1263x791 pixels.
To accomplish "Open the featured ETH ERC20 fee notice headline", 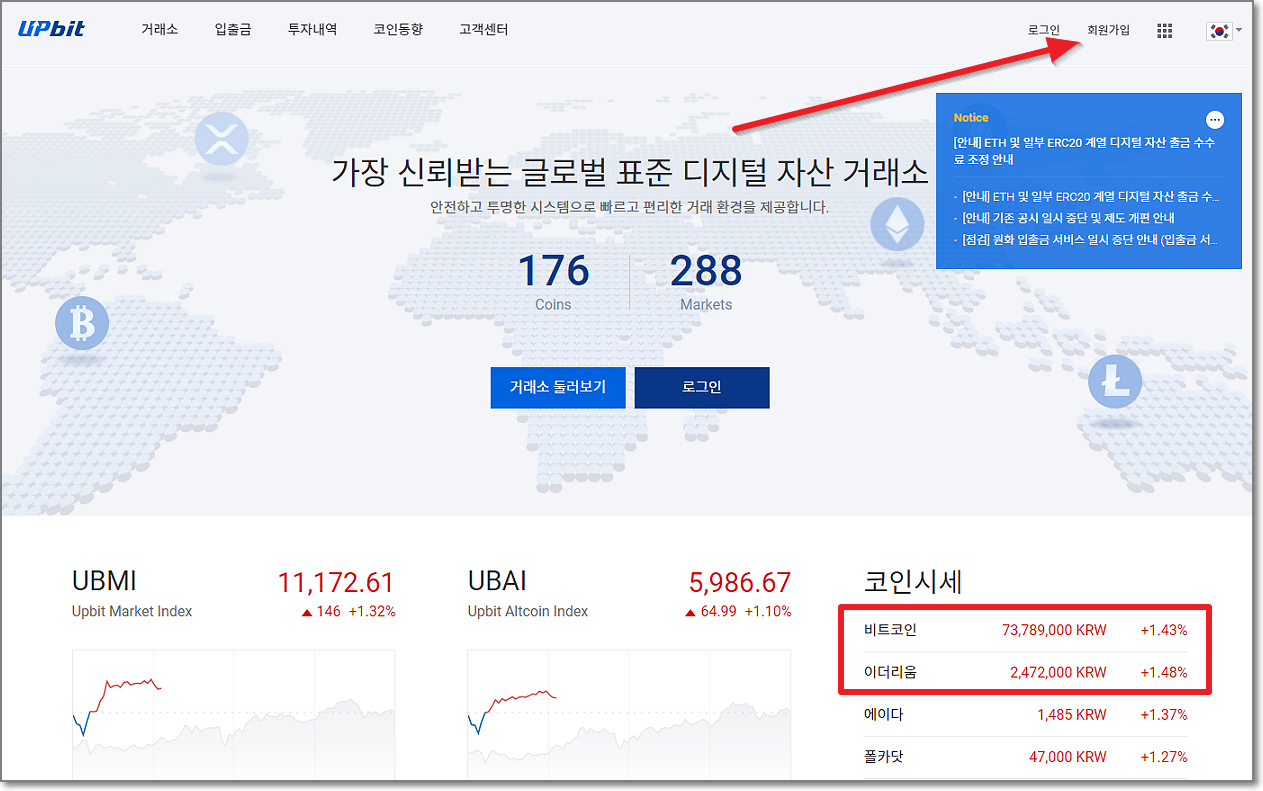I will click(x=1084, y=151).
